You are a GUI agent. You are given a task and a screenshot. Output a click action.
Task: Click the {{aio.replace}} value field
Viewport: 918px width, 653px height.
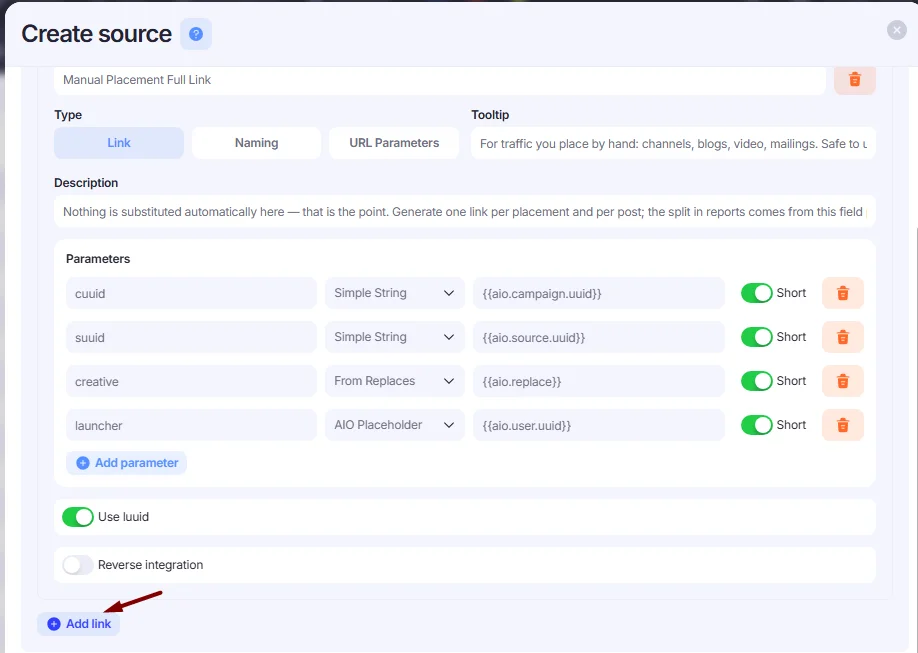pos(599,381)
